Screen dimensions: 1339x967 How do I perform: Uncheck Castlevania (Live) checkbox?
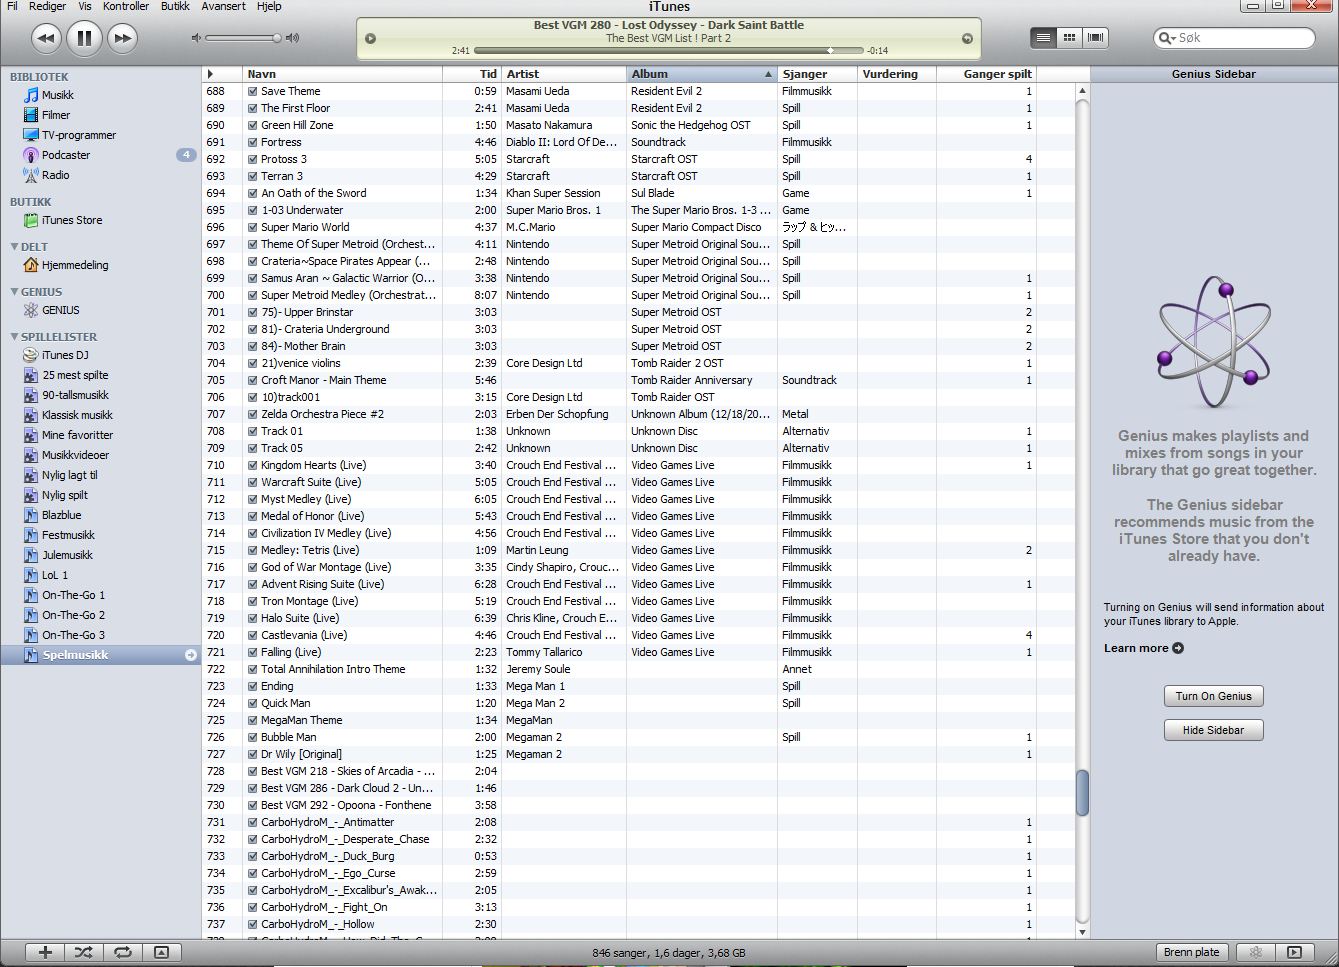click(x=253, y=635)
